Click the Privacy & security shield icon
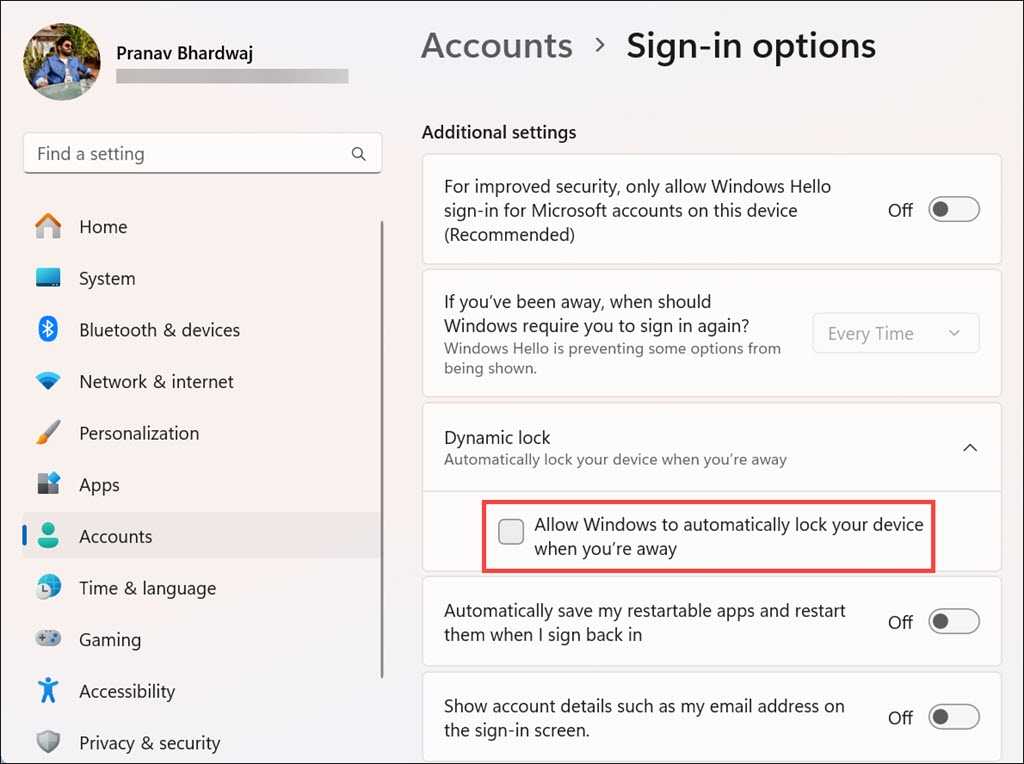Viewport: 1024px width, 764px height. pos(48,742)
